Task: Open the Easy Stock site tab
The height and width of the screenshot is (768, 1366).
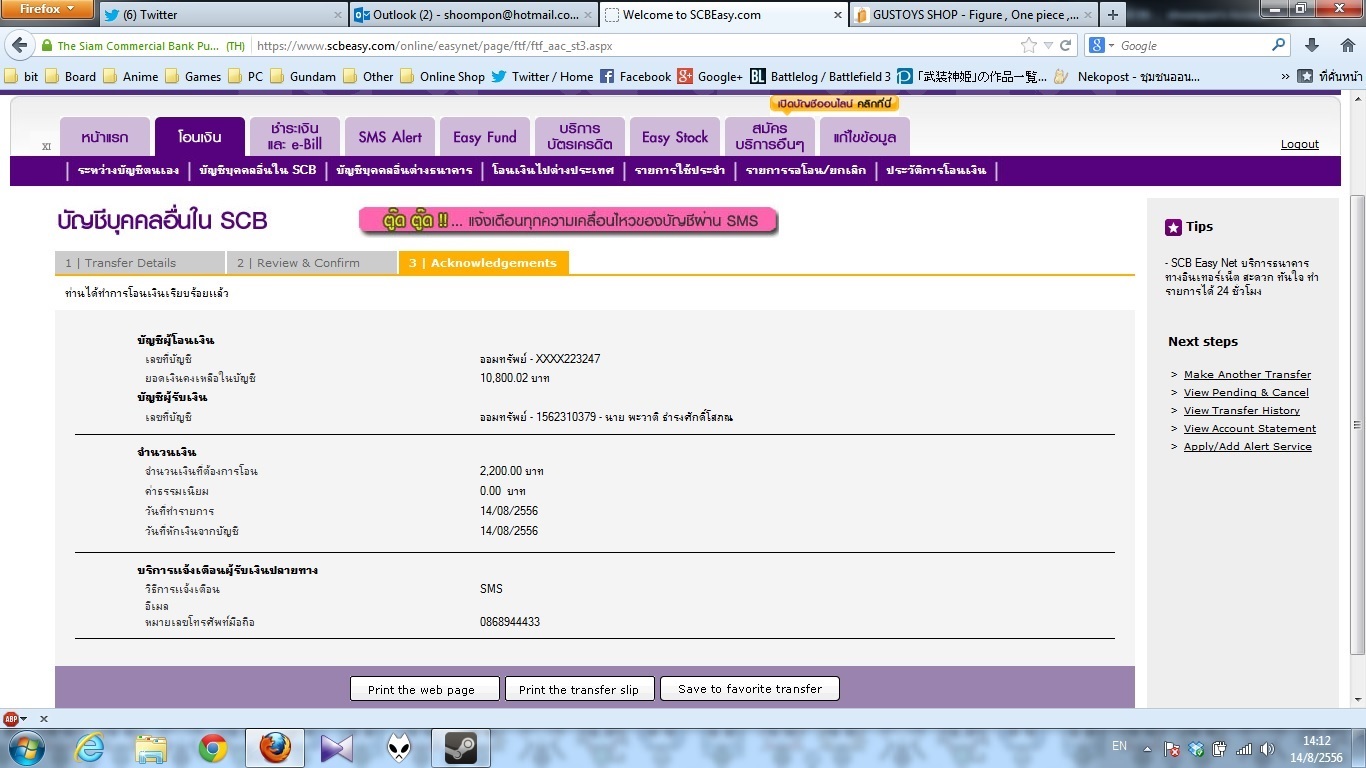Action: (675, 137)
